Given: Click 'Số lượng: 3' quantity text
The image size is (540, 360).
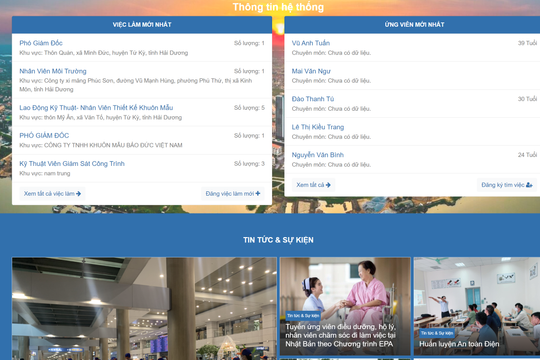Looking at the screenshot, I should (x=249, y=164).
